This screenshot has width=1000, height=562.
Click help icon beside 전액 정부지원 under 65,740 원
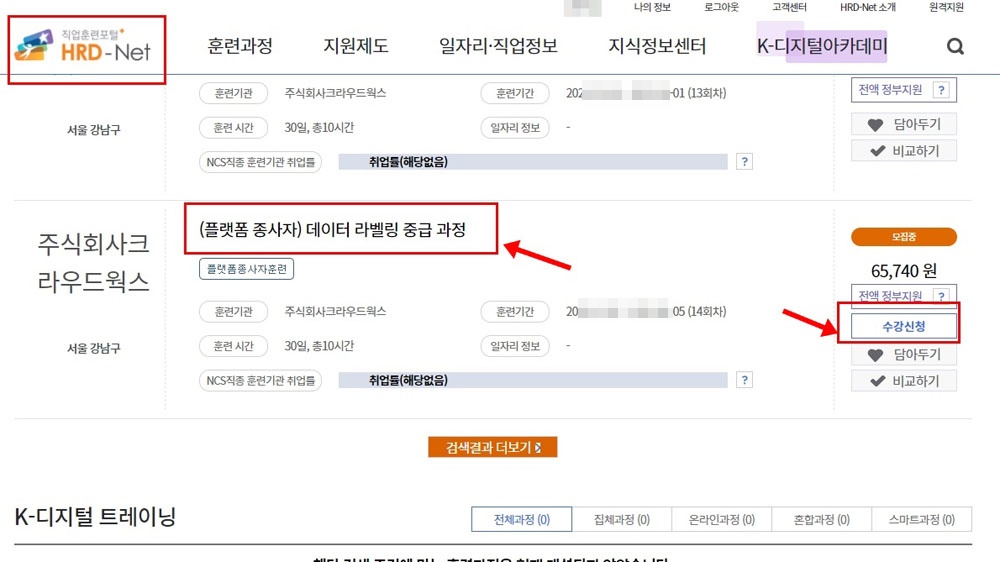pos(941,296)
